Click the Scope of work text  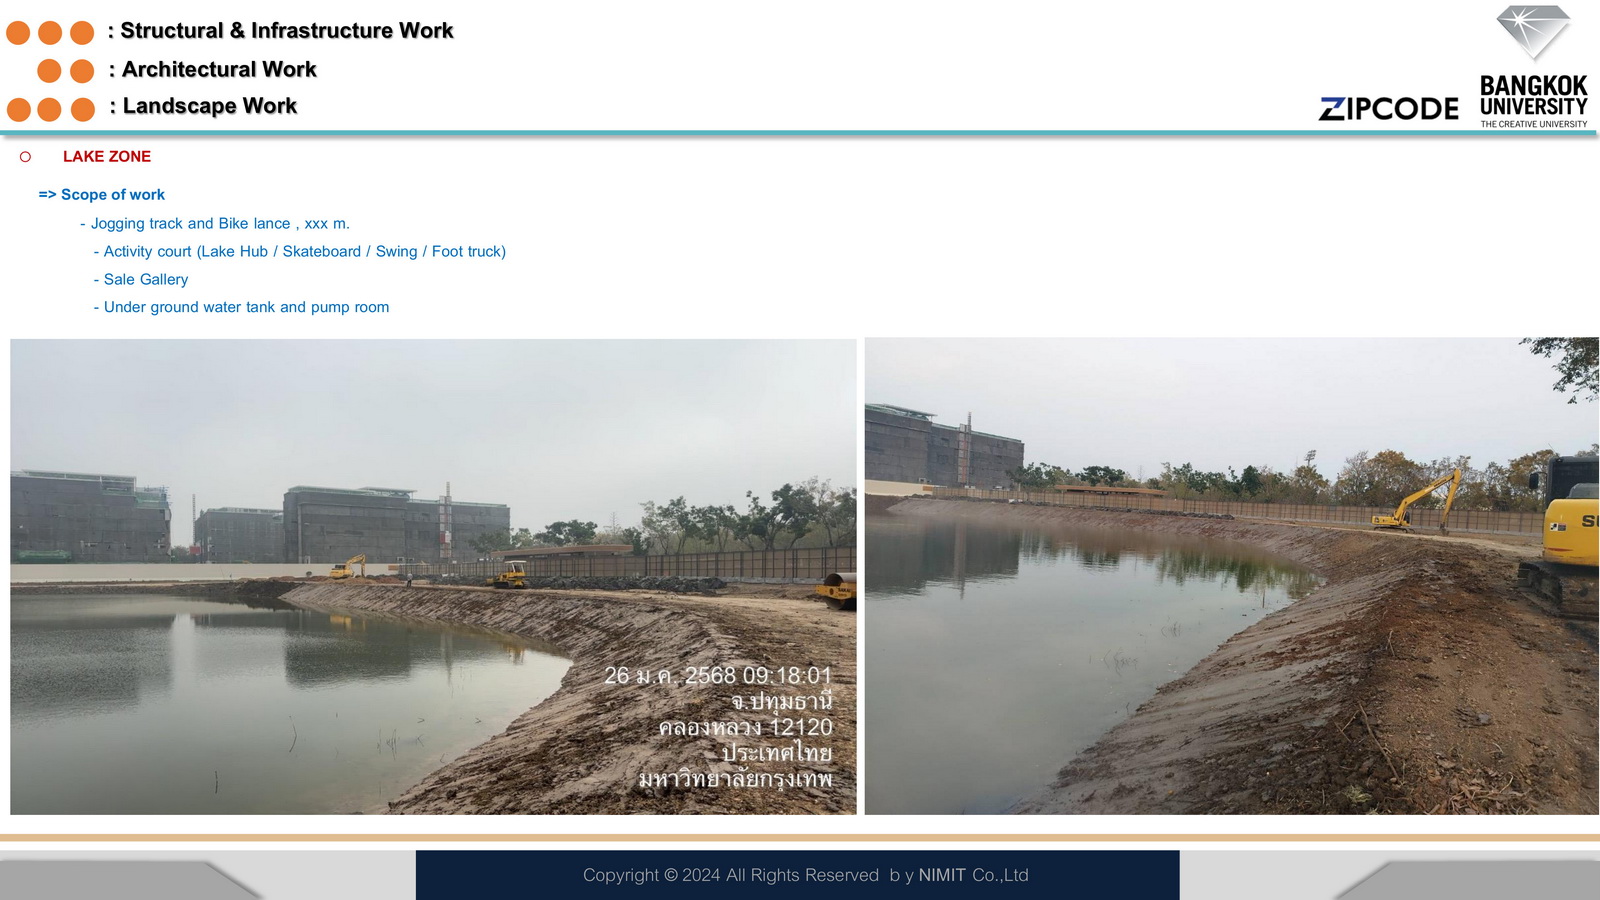[x=113, y=195]
